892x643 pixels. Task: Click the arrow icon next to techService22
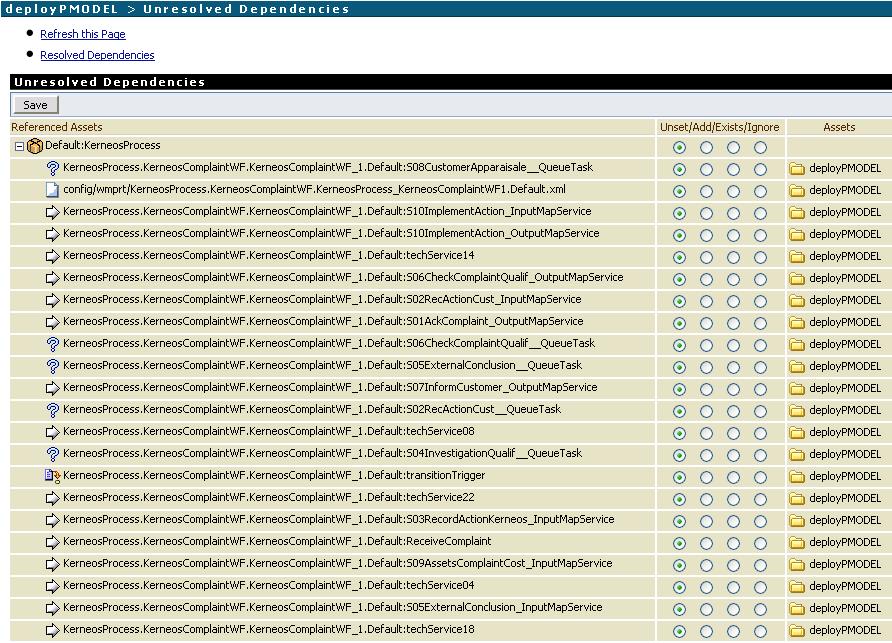[x=52, y=498]
